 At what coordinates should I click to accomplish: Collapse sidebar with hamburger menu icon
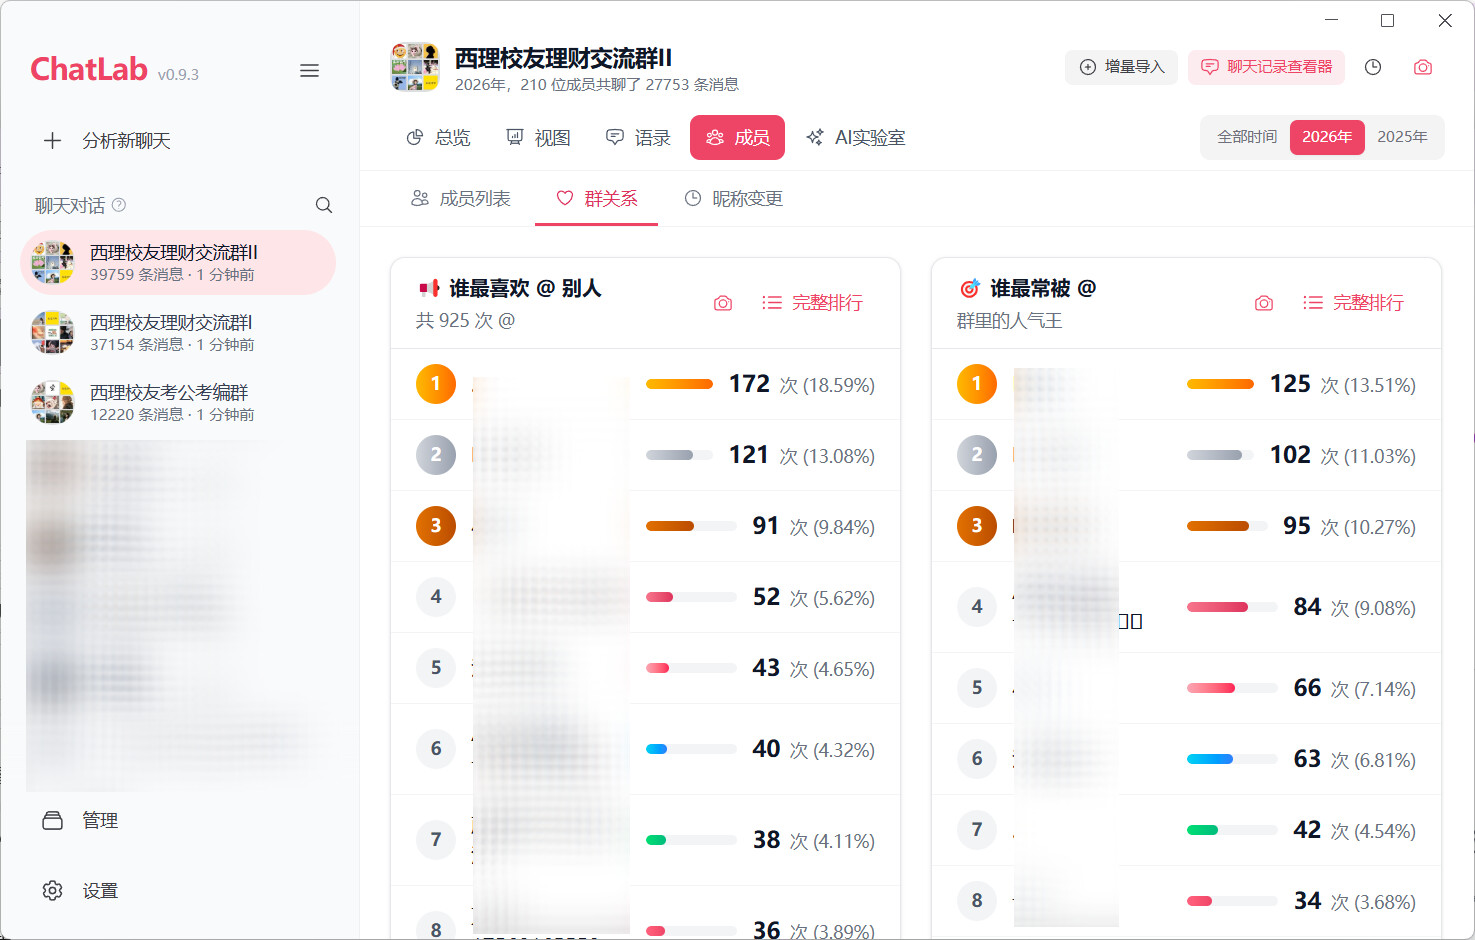coord(309,71)
